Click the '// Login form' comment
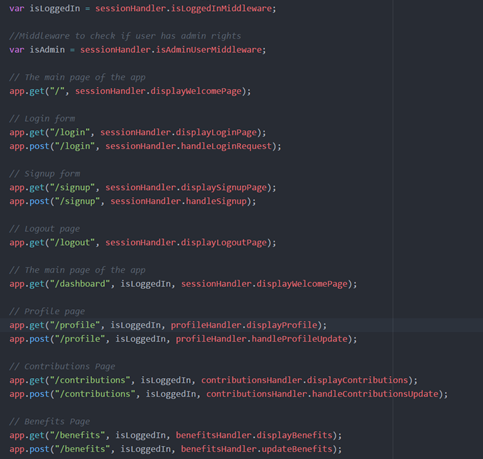Viewport: 483px width, 459px height. [42, 119]
